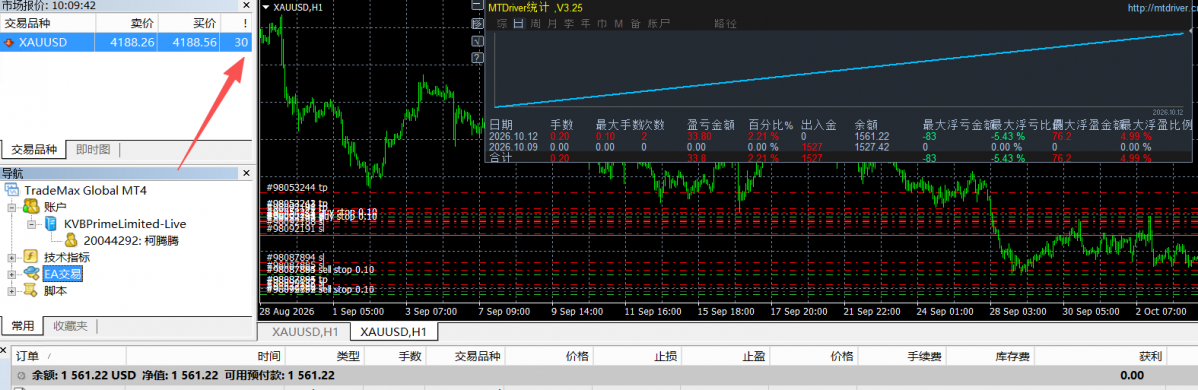Click the KVBPrimeLimited-Live server icon
Viewport: 1198px width, 390px height.
pos(50,223)
